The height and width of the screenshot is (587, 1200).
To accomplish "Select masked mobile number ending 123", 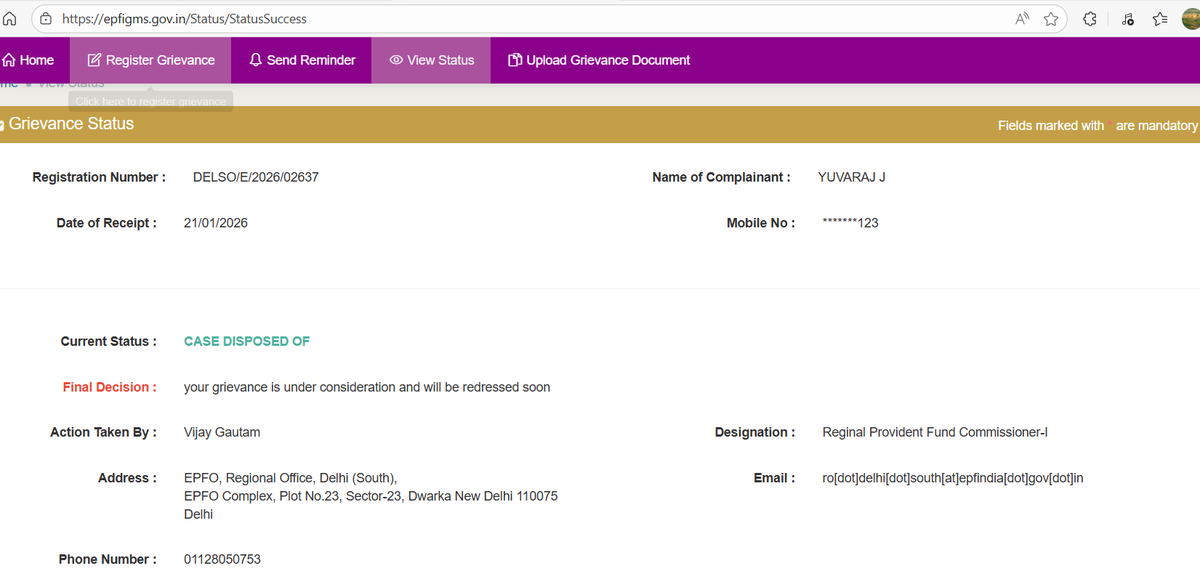I will click(850, 223).
